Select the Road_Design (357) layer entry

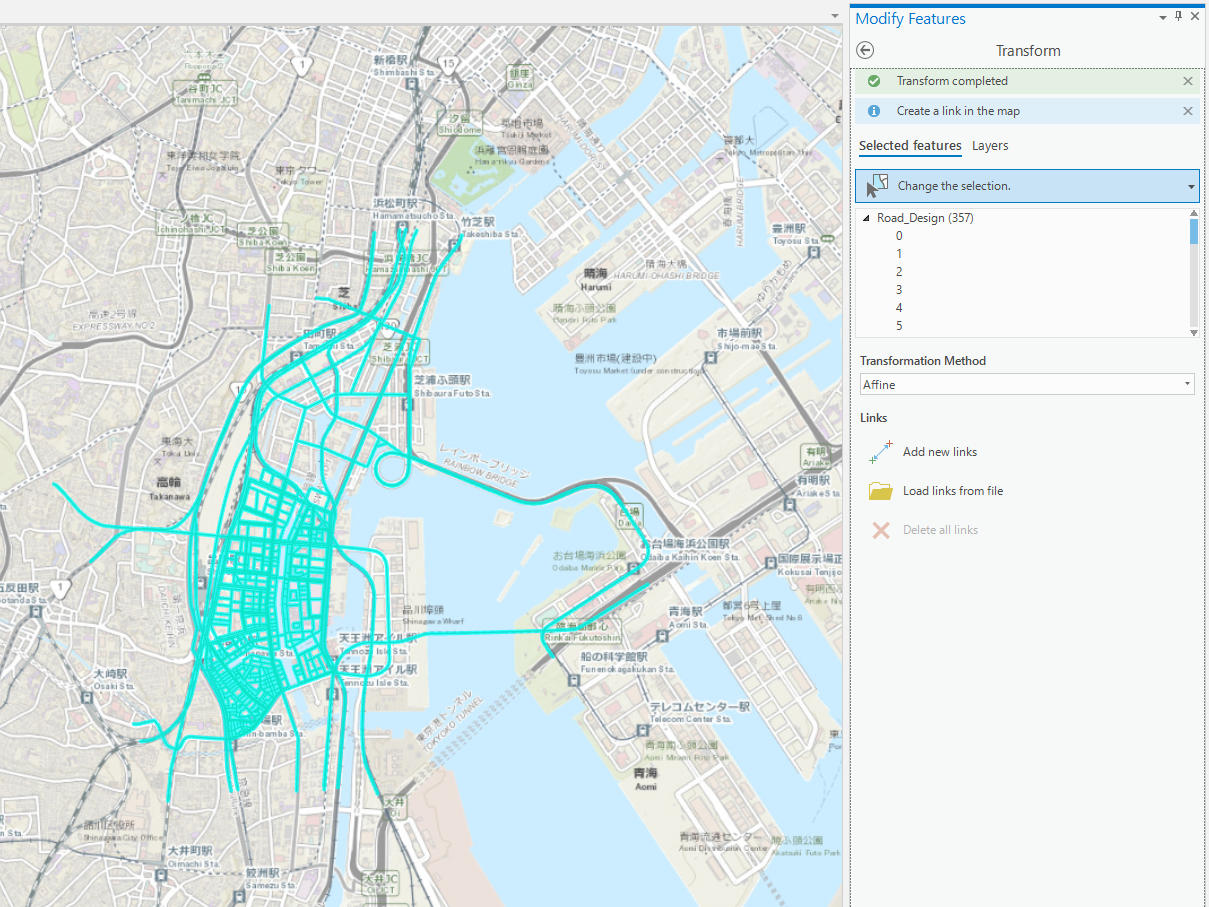(925, 218)
